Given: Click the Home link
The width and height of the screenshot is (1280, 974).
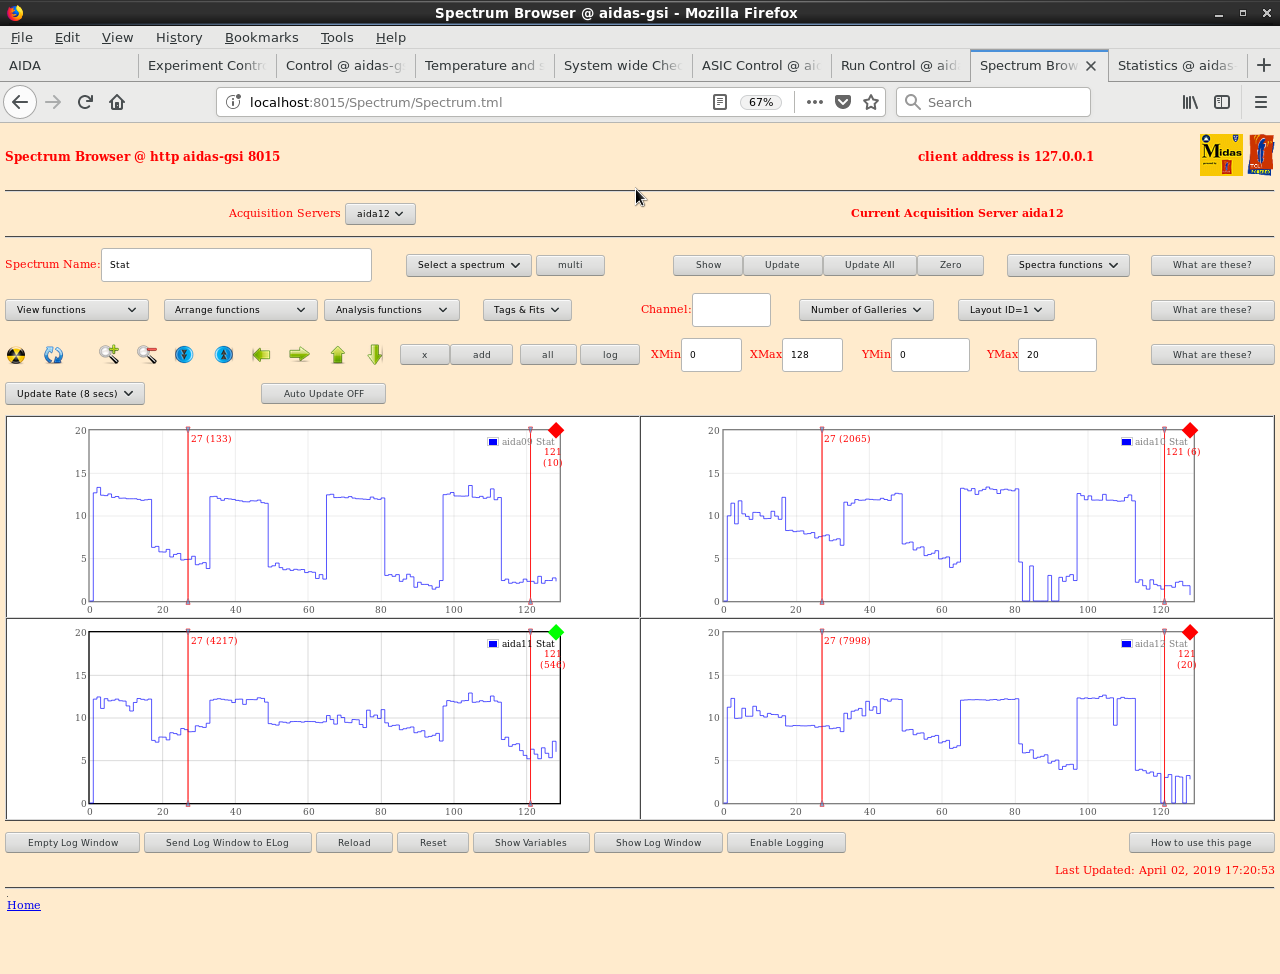Looking at the screenshot, I should point(24,905).
